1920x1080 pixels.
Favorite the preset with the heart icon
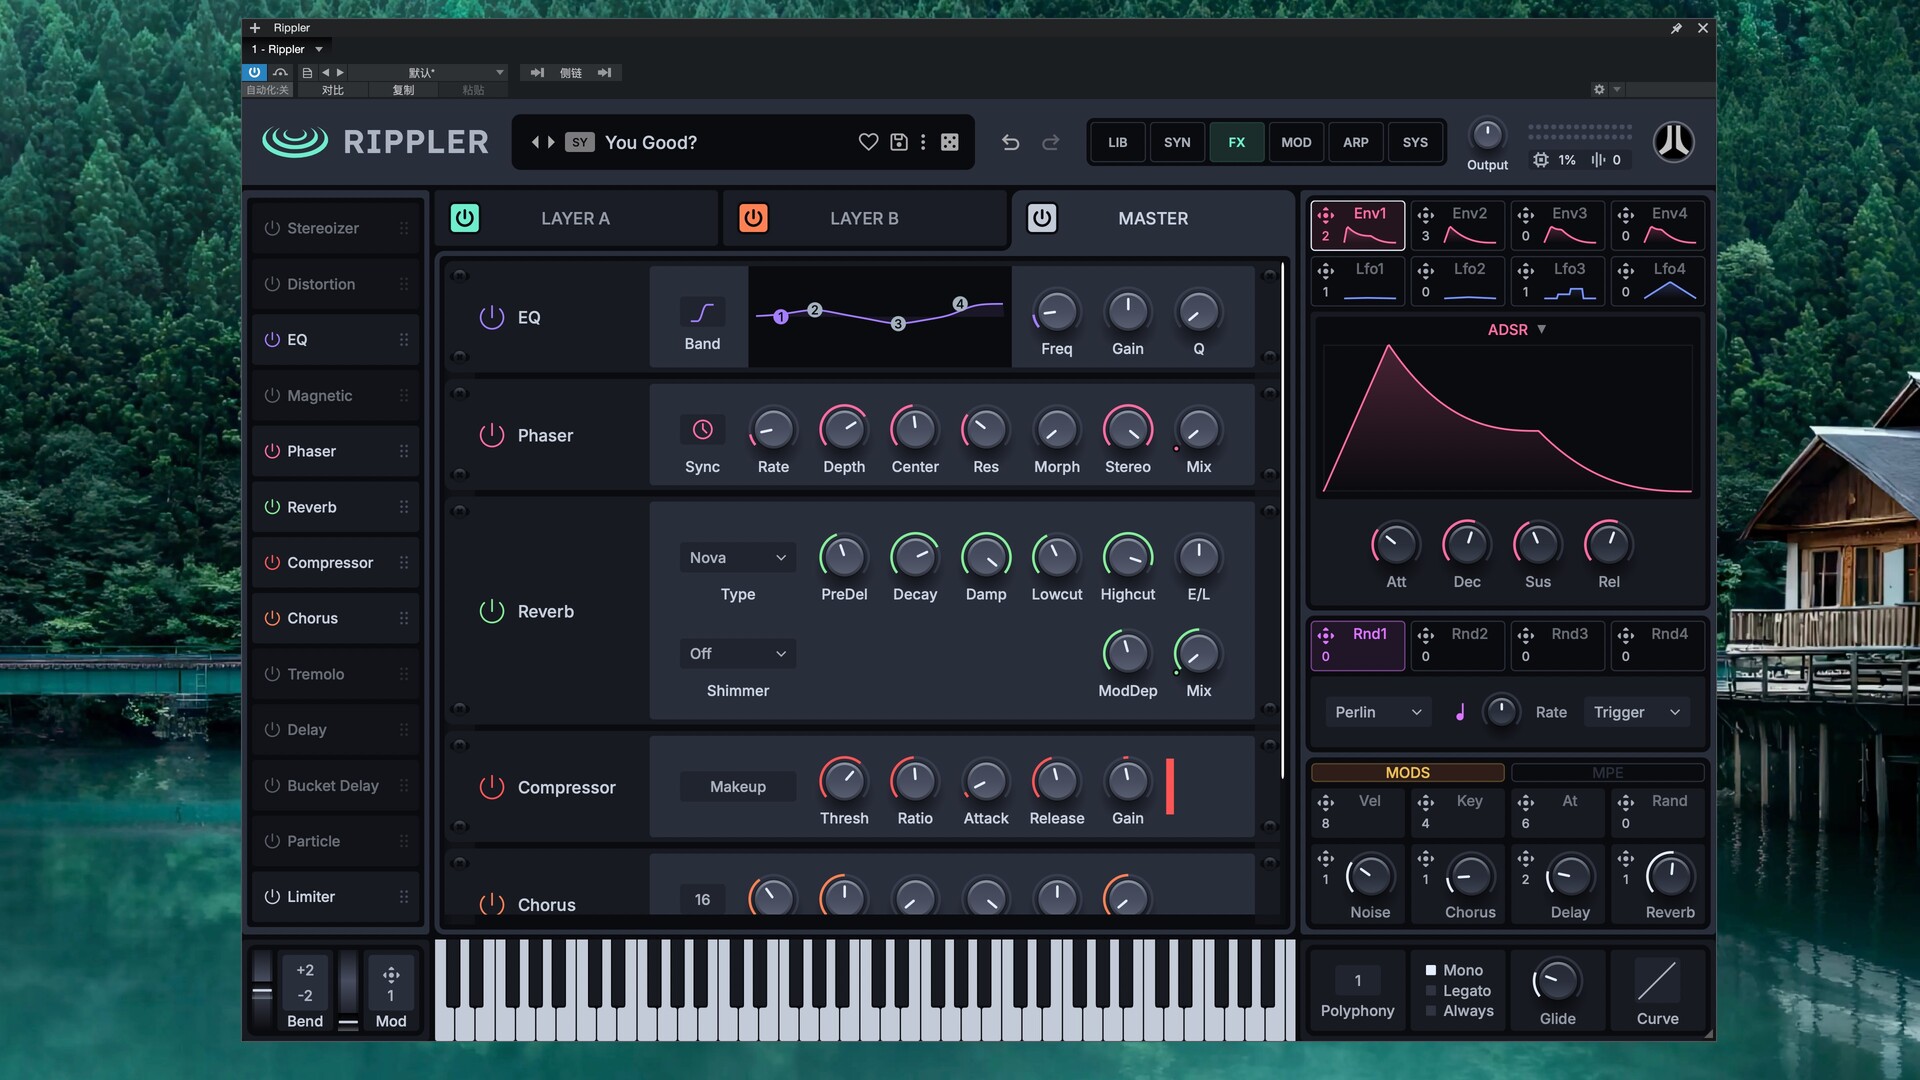(868, 142)
